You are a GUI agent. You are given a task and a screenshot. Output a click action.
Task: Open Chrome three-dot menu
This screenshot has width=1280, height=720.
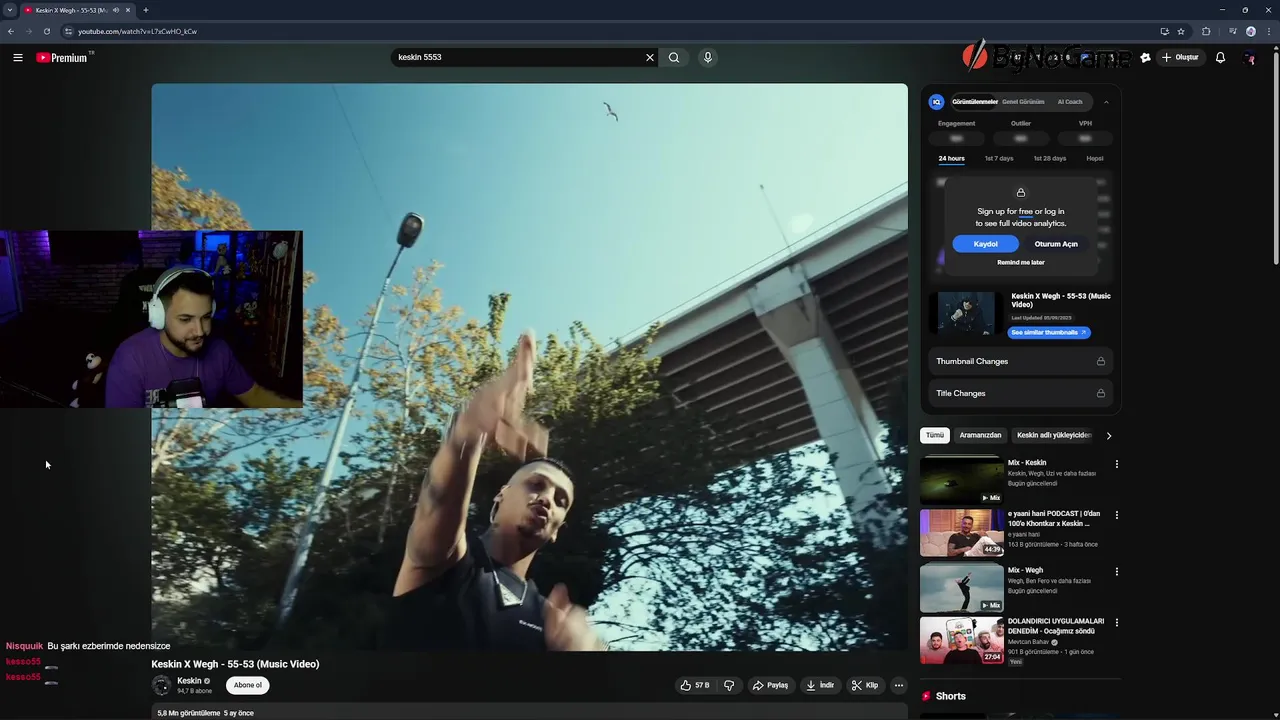coord(1267,31)
